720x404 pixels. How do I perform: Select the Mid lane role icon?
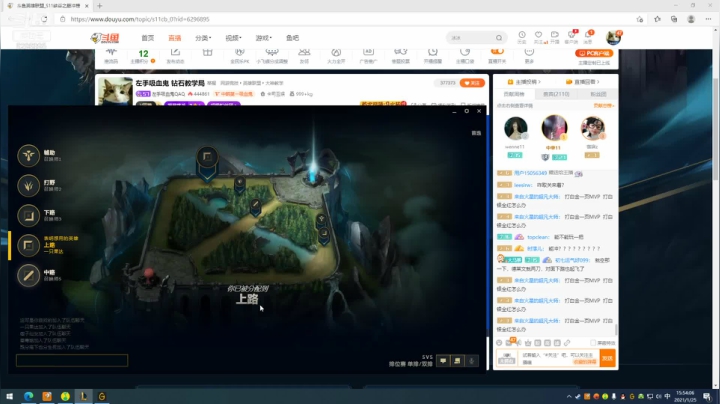(28, 275)
